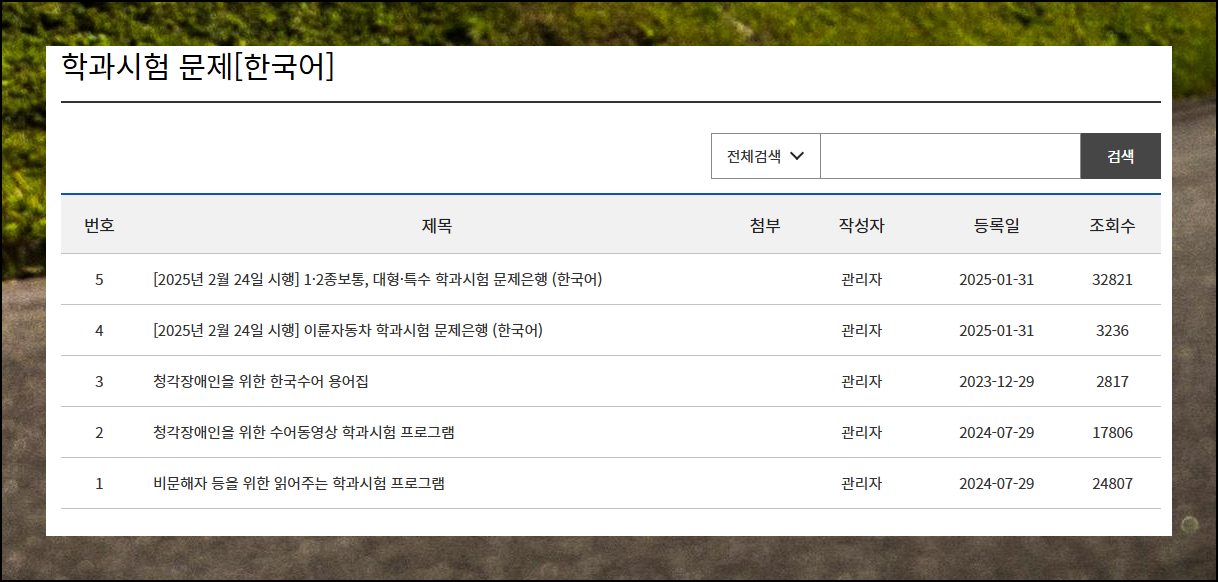Open post '이륜자동차 학과시험 문제은행 (한국어)'
The height and width of the screenshot is (582, 1218).
[348, 330]
